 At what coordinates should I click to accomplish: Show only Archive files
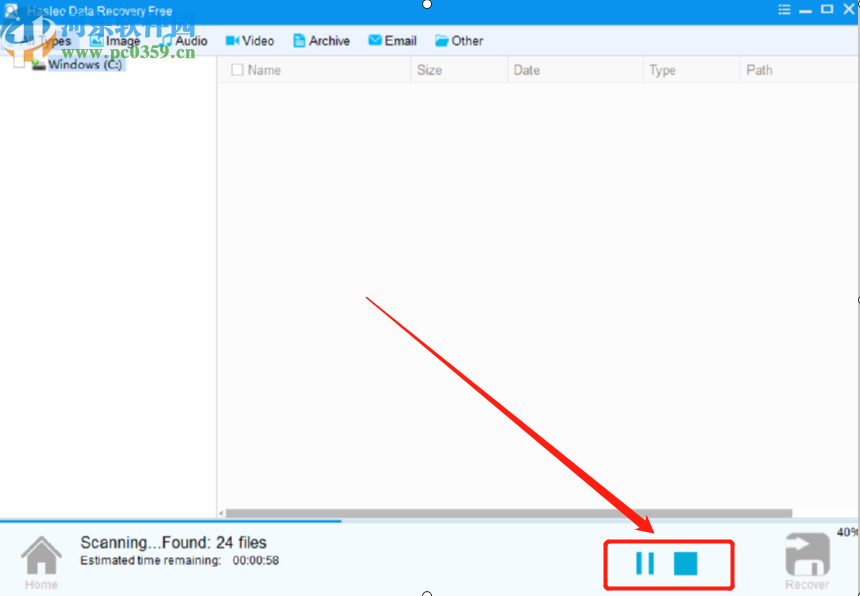tap(321, 41)
